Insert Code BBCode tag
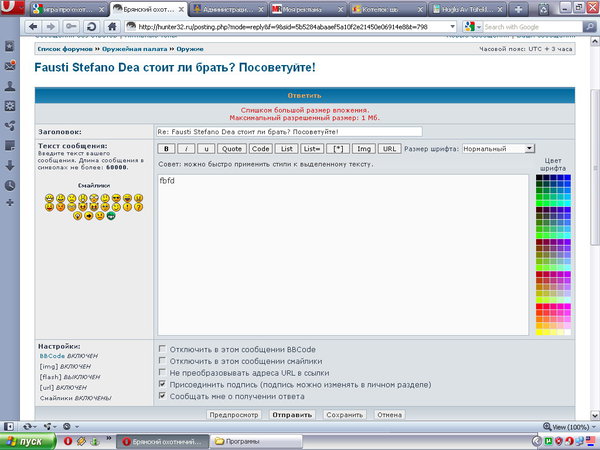The image size is (600, 450). pyautogui.click(x=261, y=148)
